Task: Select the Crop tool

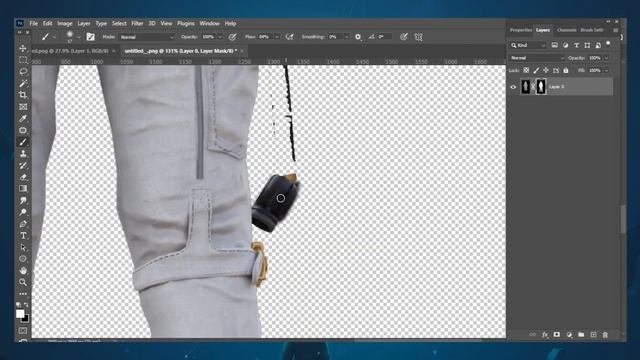Action: pyautogui.click(x=23, y=95)
